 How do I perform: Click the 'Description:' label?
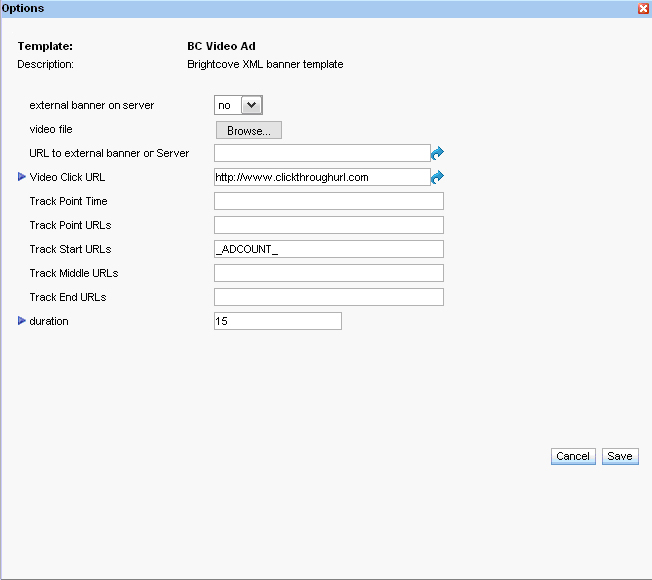[x=45, y=64]
